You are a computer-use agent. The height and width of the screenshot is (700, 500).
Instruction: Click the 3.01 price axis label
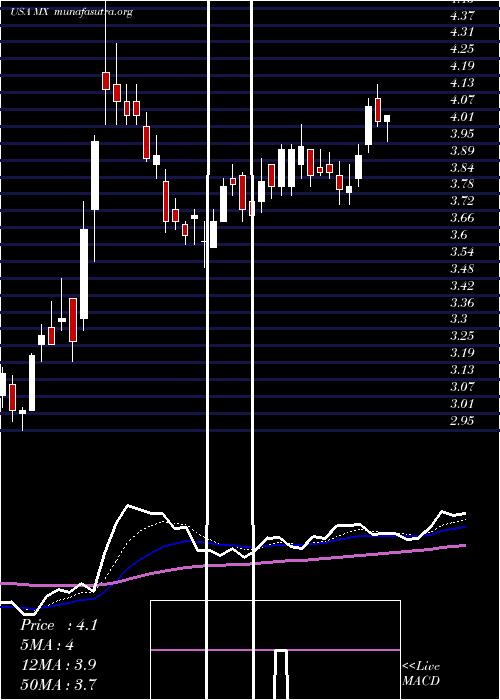point(462,404)
